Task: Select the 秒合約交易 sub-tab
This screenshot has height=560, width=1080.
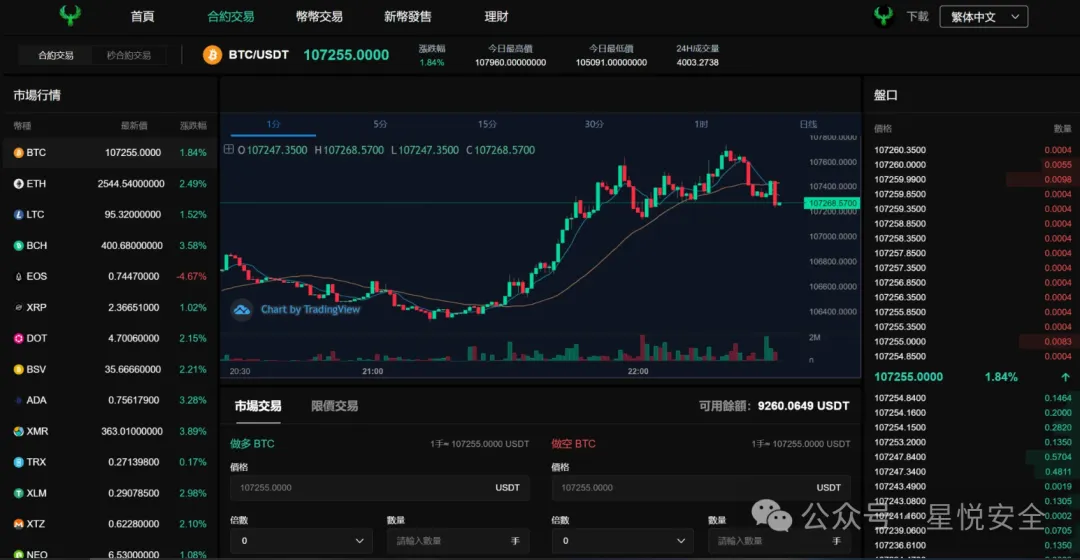Action: pyautogui.click(x=129, y=55)
